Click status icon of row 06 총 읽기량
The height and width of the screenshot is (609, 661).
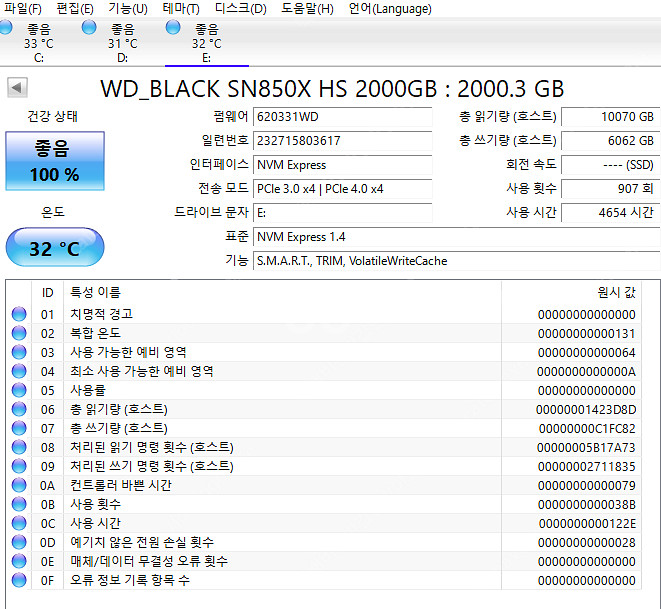pyautogui.click(x=19, y=409)
